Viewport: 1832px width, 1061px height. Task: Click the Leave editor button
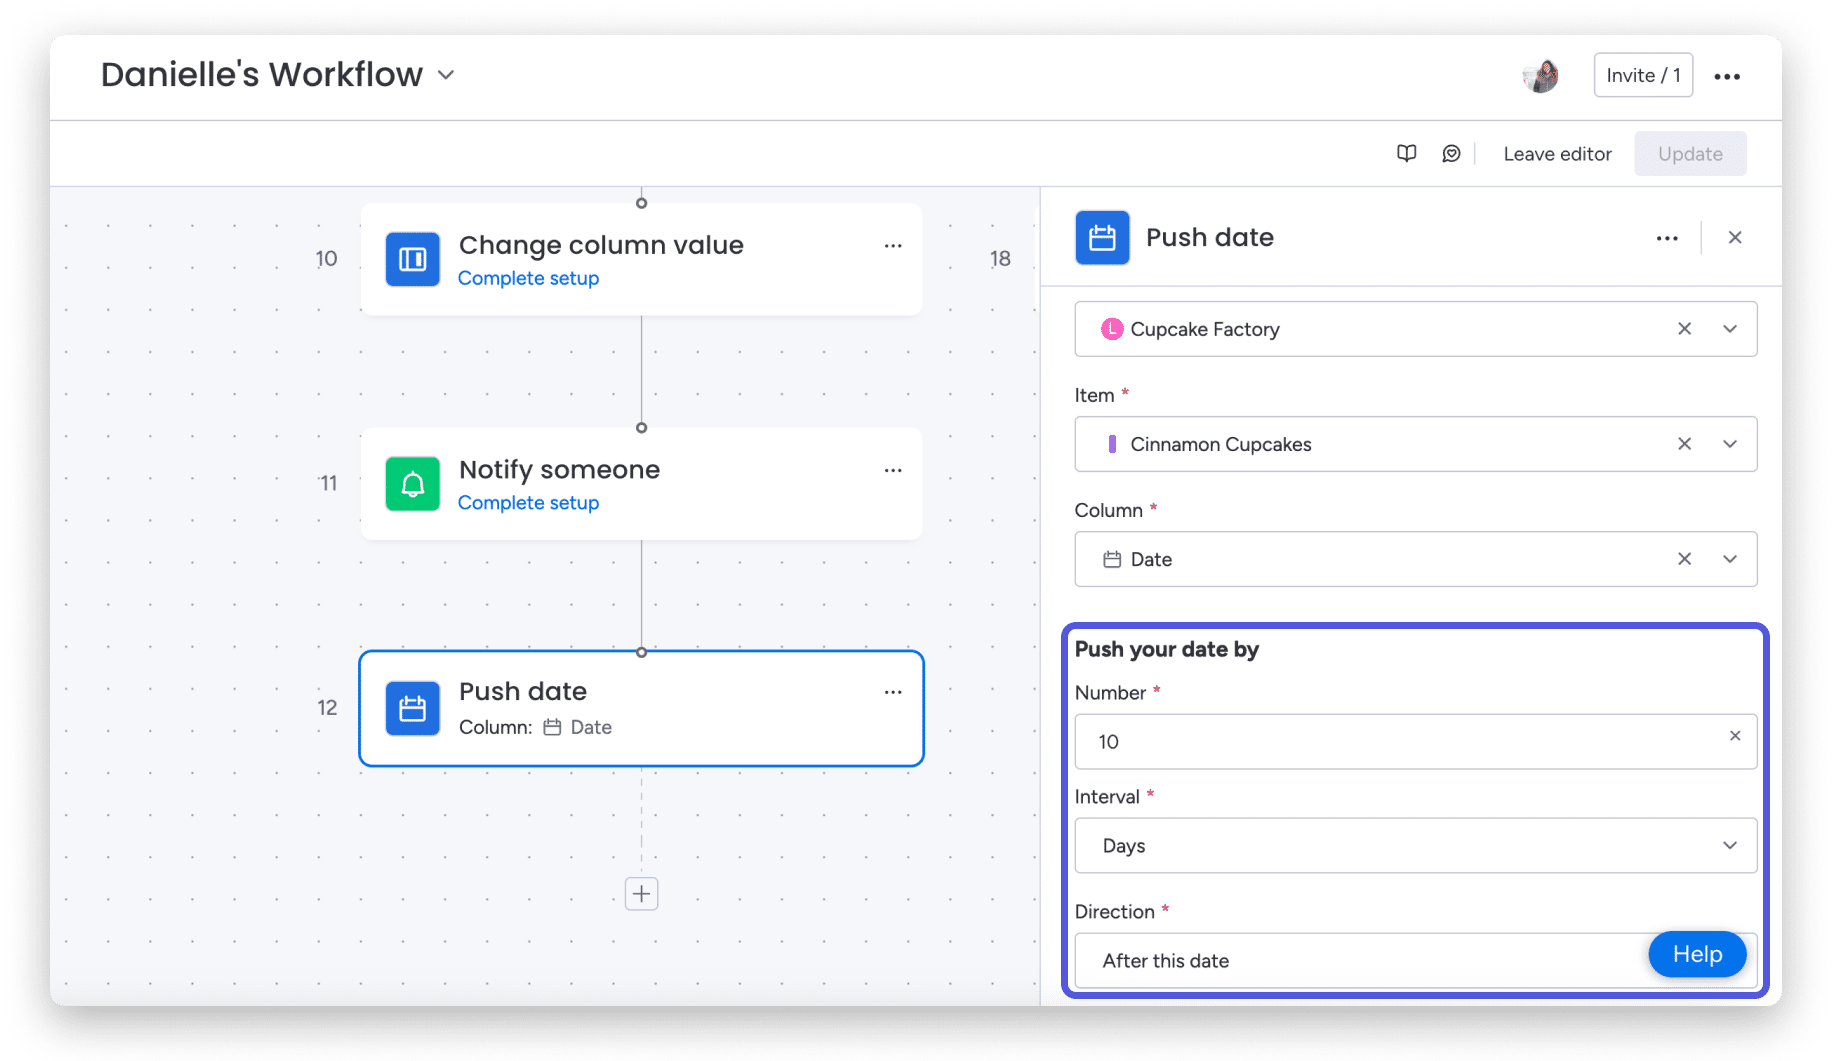tap(1557, 154)
